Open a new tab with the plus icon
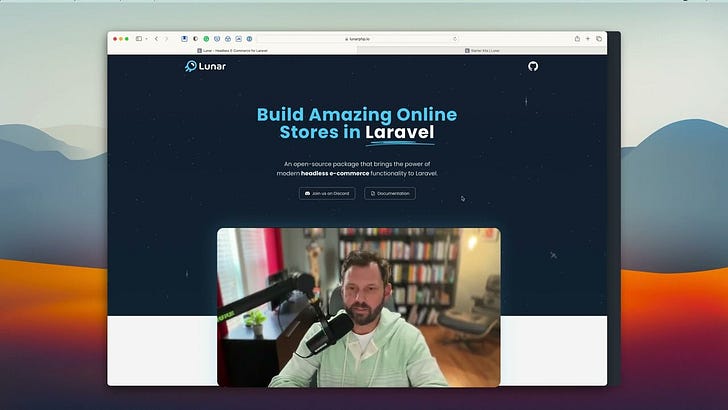Image resolution: width=728 pixels, height=410 pixels. pyautogui.click(x=588, y=39)
